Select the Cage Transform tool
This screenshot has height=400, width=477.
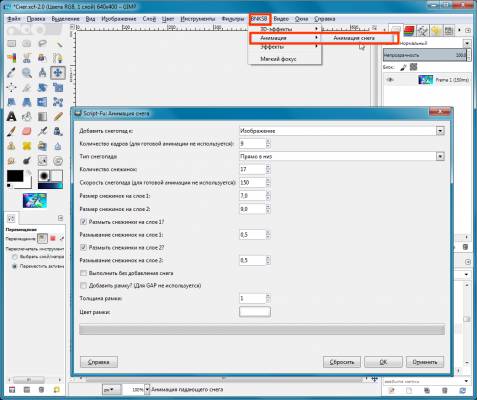[x=58, y=102]
